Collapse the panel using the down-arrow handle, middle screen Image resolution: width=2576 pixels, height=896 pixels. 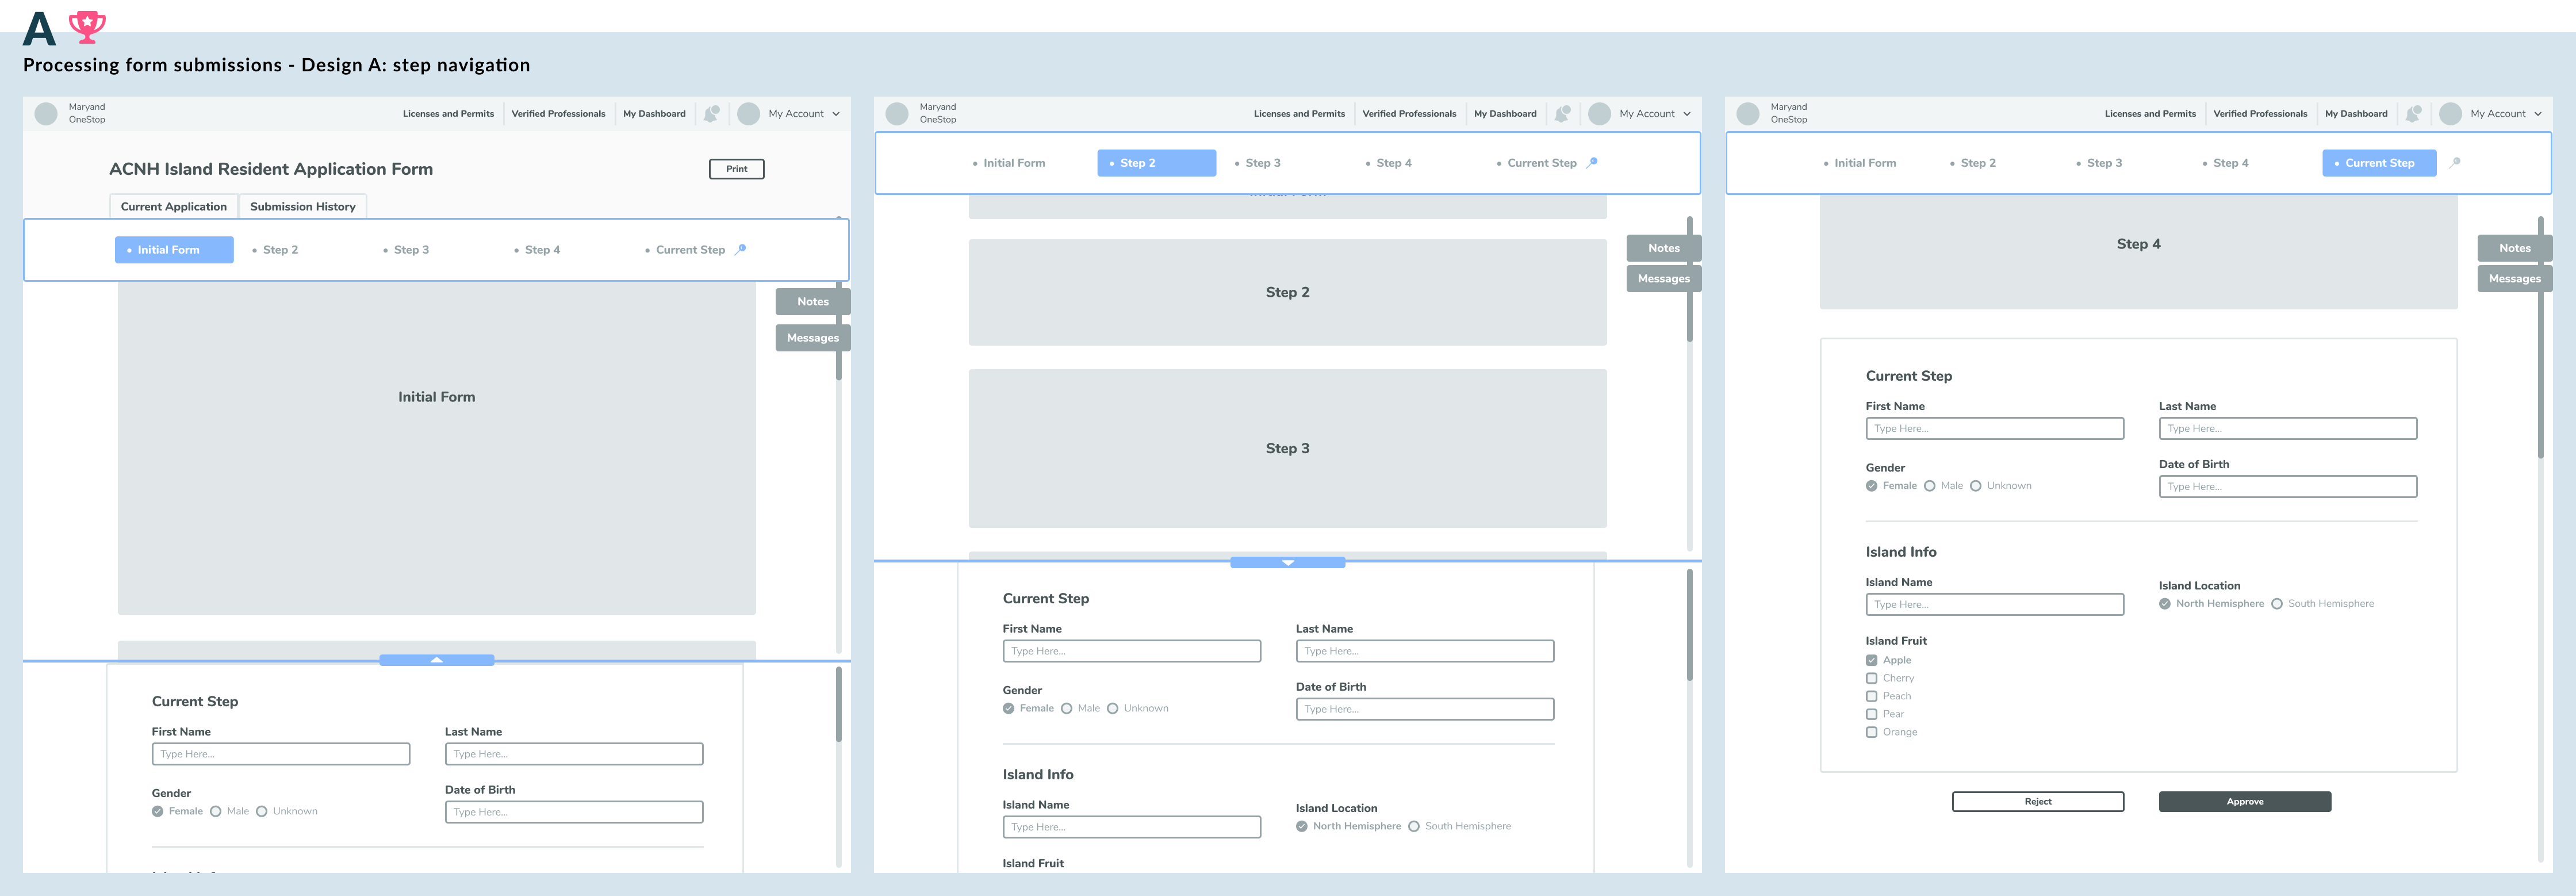[x=1288, y=563]
